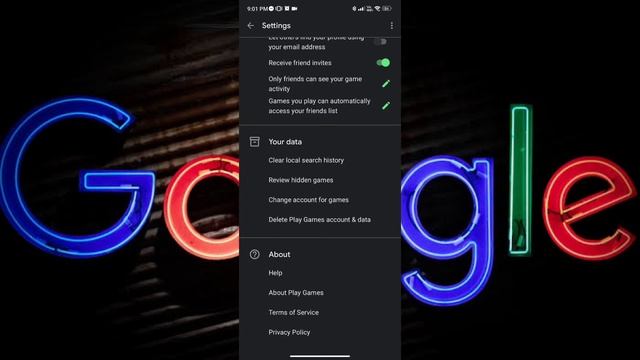
Task: Click the Your data archive icon
Action: pyautogui.click(x=254, y=142)
